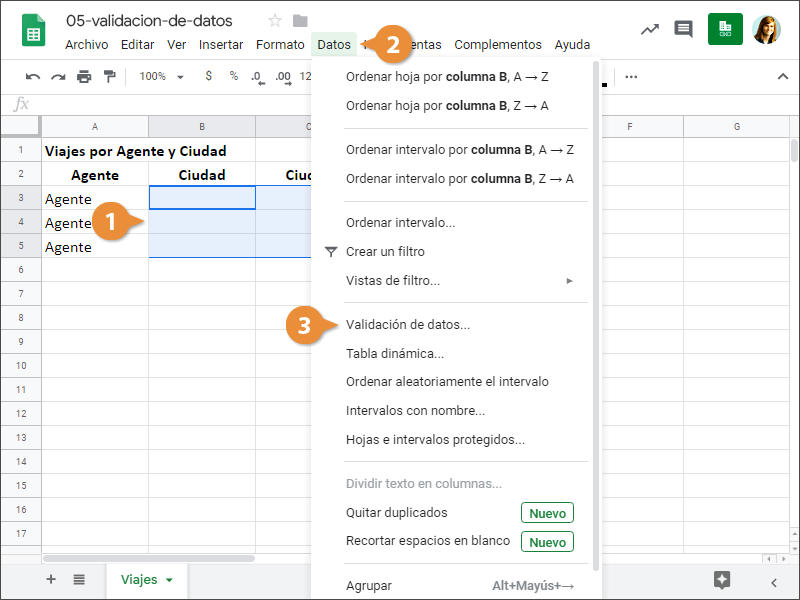This screenshot has width=800, height=600.
Task: Open the Archivo menu
Action: [87, 45]
